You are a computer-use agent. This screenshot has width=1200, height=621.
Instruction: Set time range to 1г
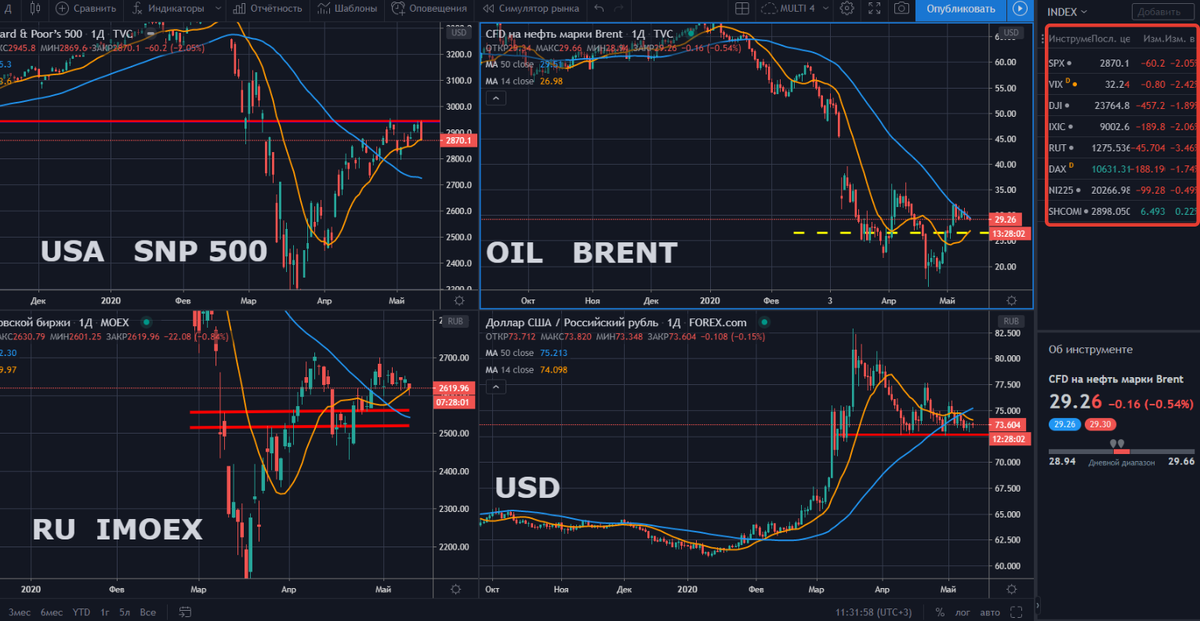click(106, 611)
